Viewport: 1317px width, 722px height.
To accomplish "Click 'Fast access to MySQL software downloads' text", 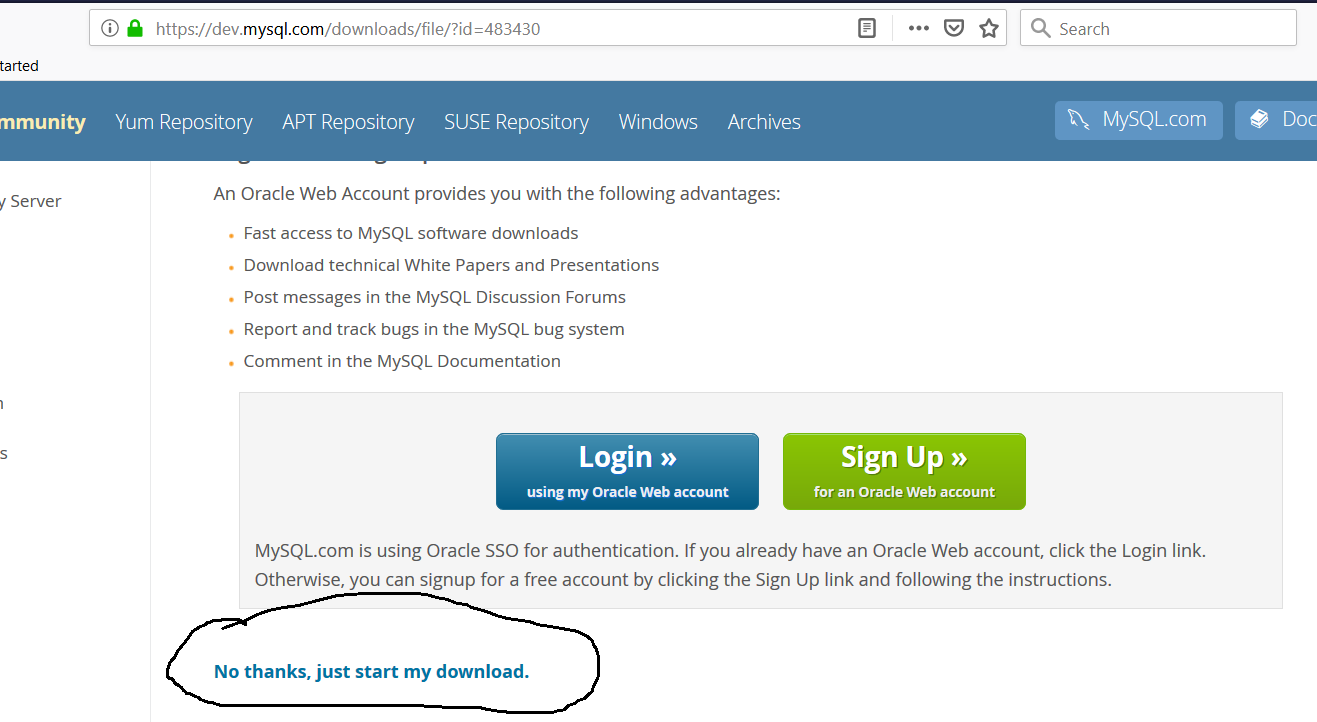I will pos(411,233).
